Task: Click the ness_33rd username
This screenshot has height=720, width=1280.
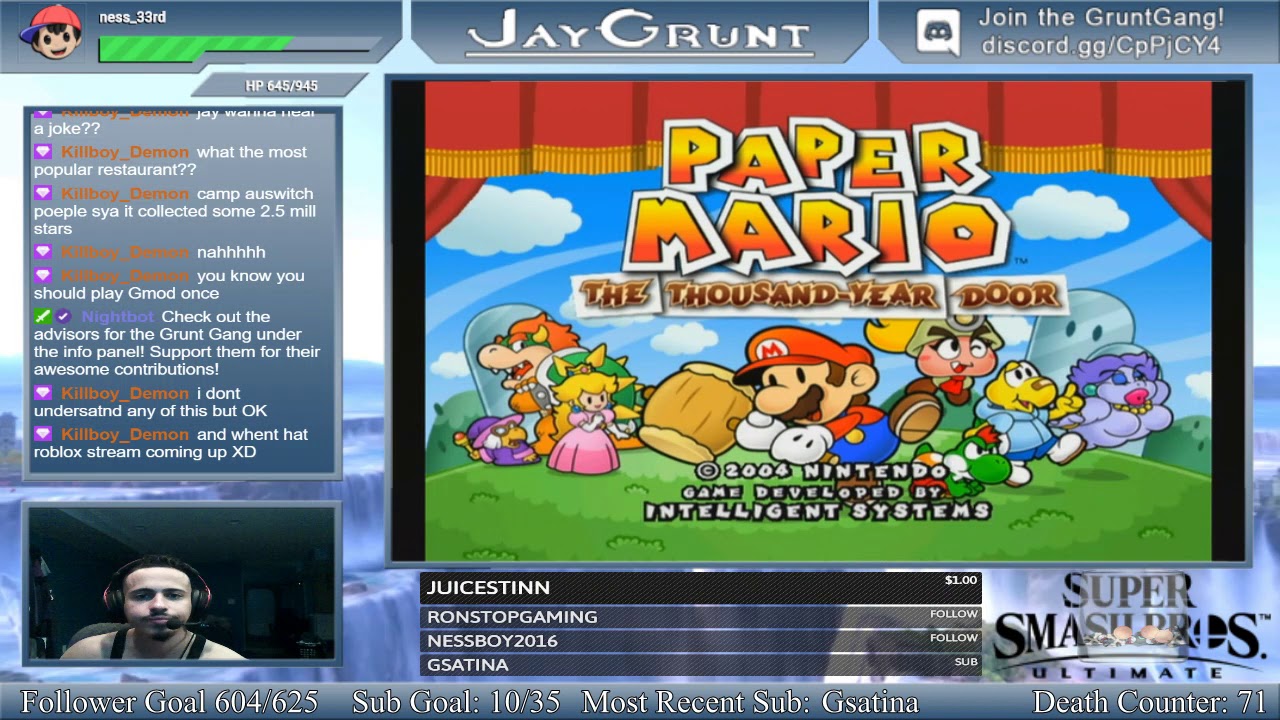Action: [x=132, y=17]
